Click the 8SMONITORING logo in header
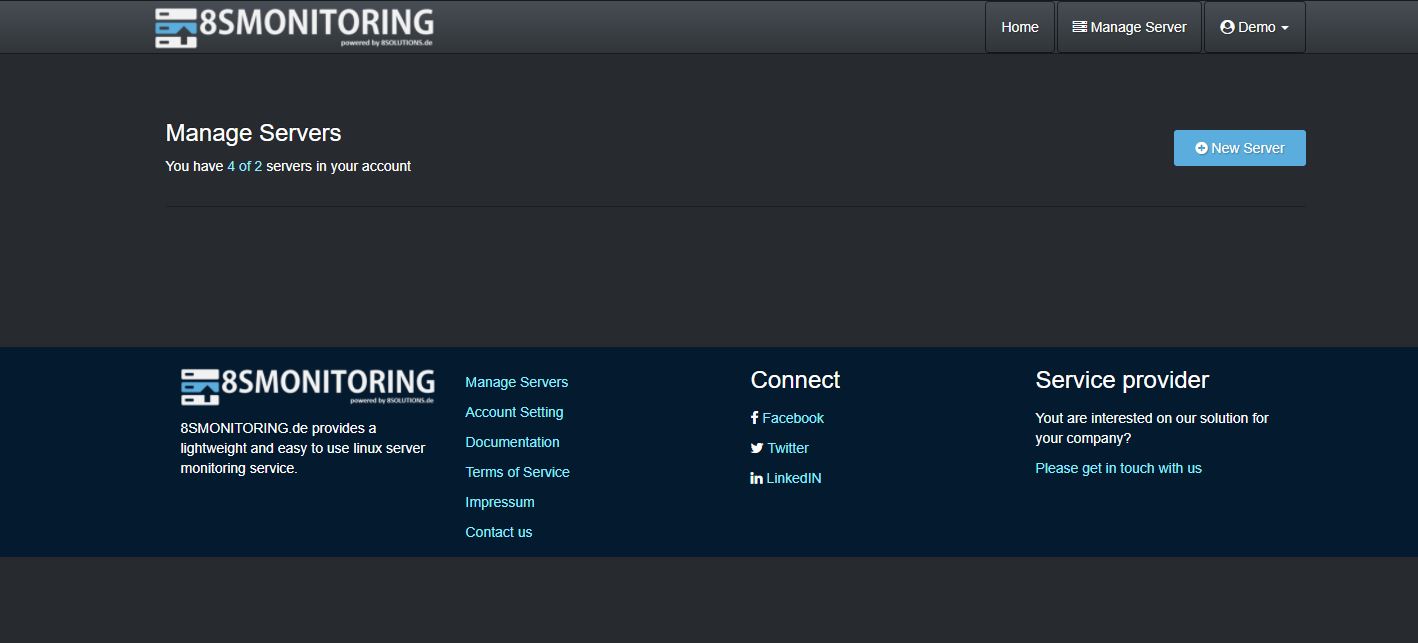The width and height of the screenshot is (1418, 643). point(294,28)
